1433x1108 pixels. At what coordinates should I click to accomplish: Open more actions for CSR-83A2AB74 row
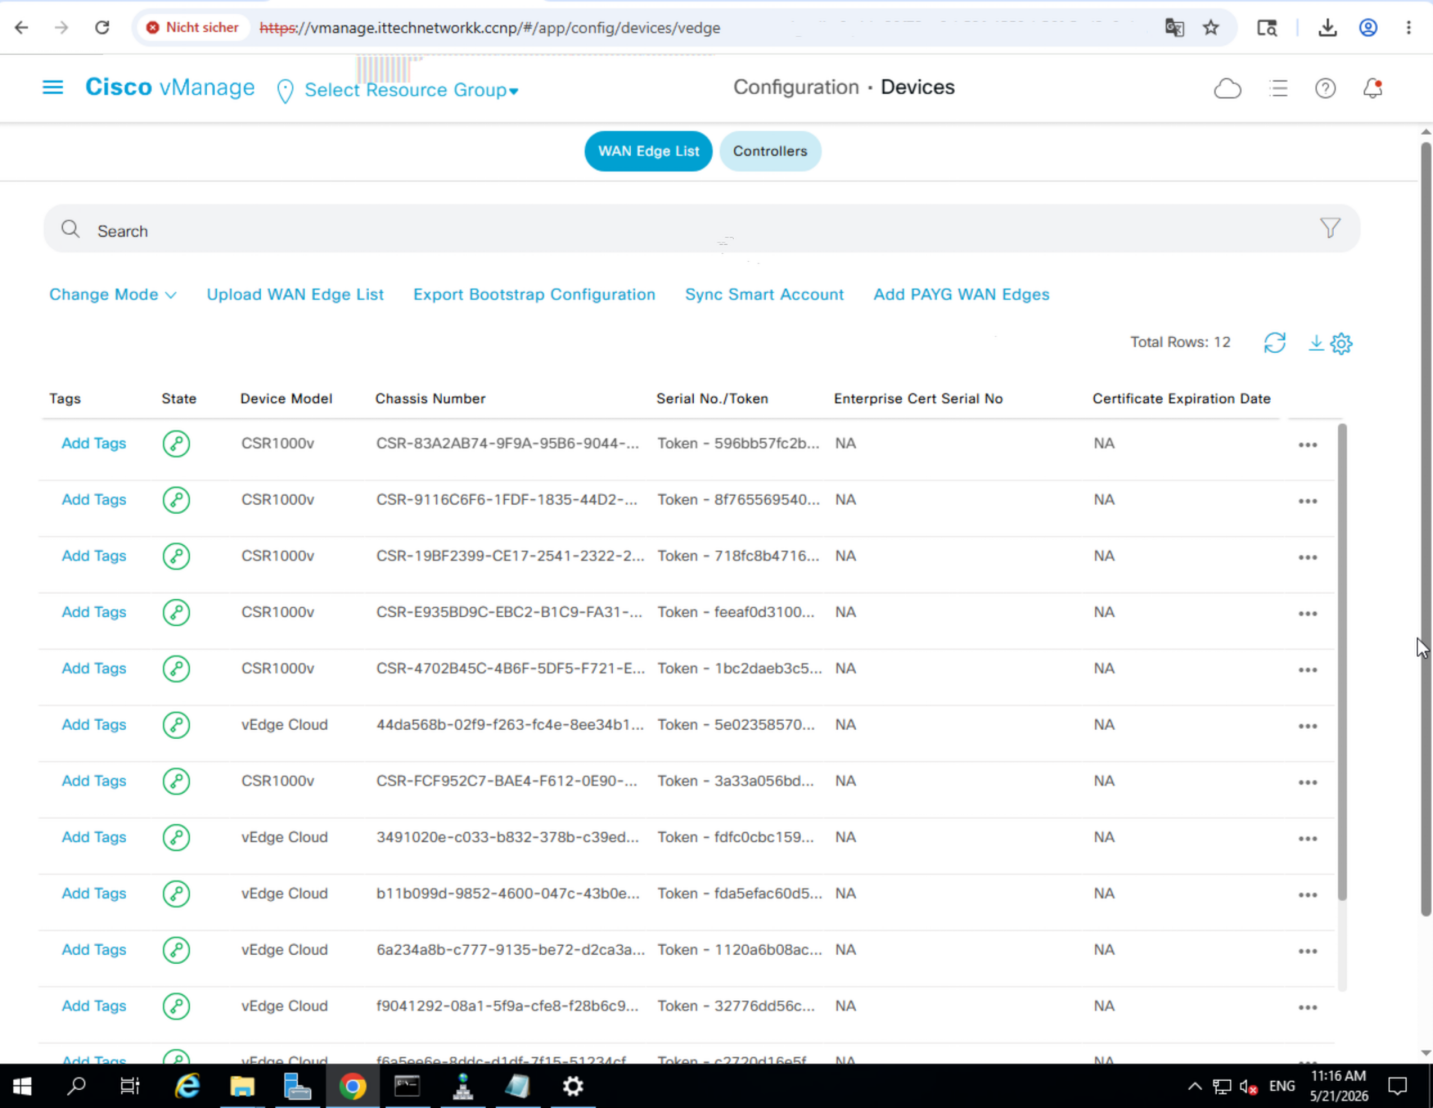tap(1307, 445)
